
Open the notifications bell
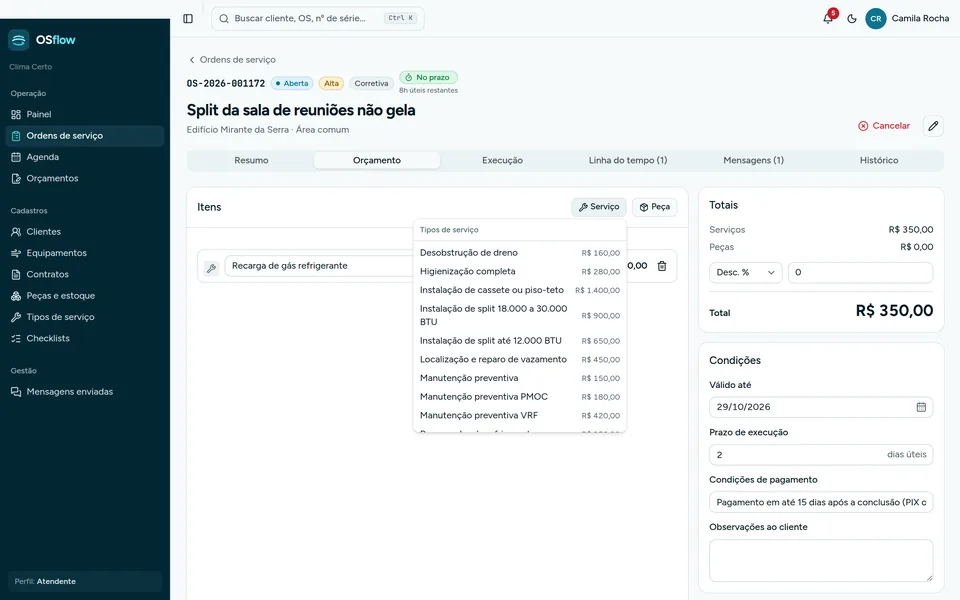click(828, 18)
